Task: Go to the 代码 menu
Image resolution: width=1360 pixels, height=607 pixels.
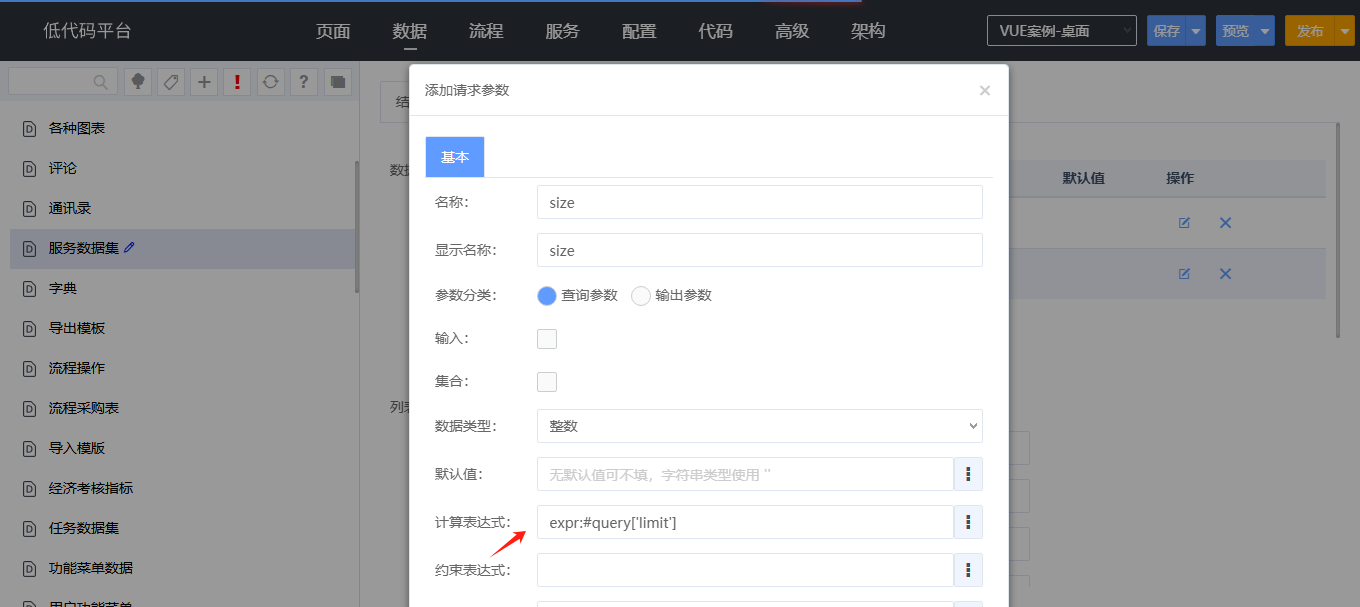Action: 715,31
